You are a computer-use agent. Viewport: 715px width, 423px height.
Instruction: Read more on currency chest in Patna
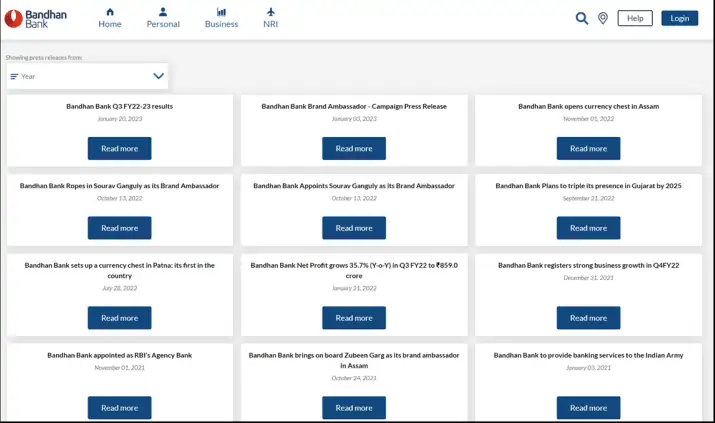click(119, 318)
